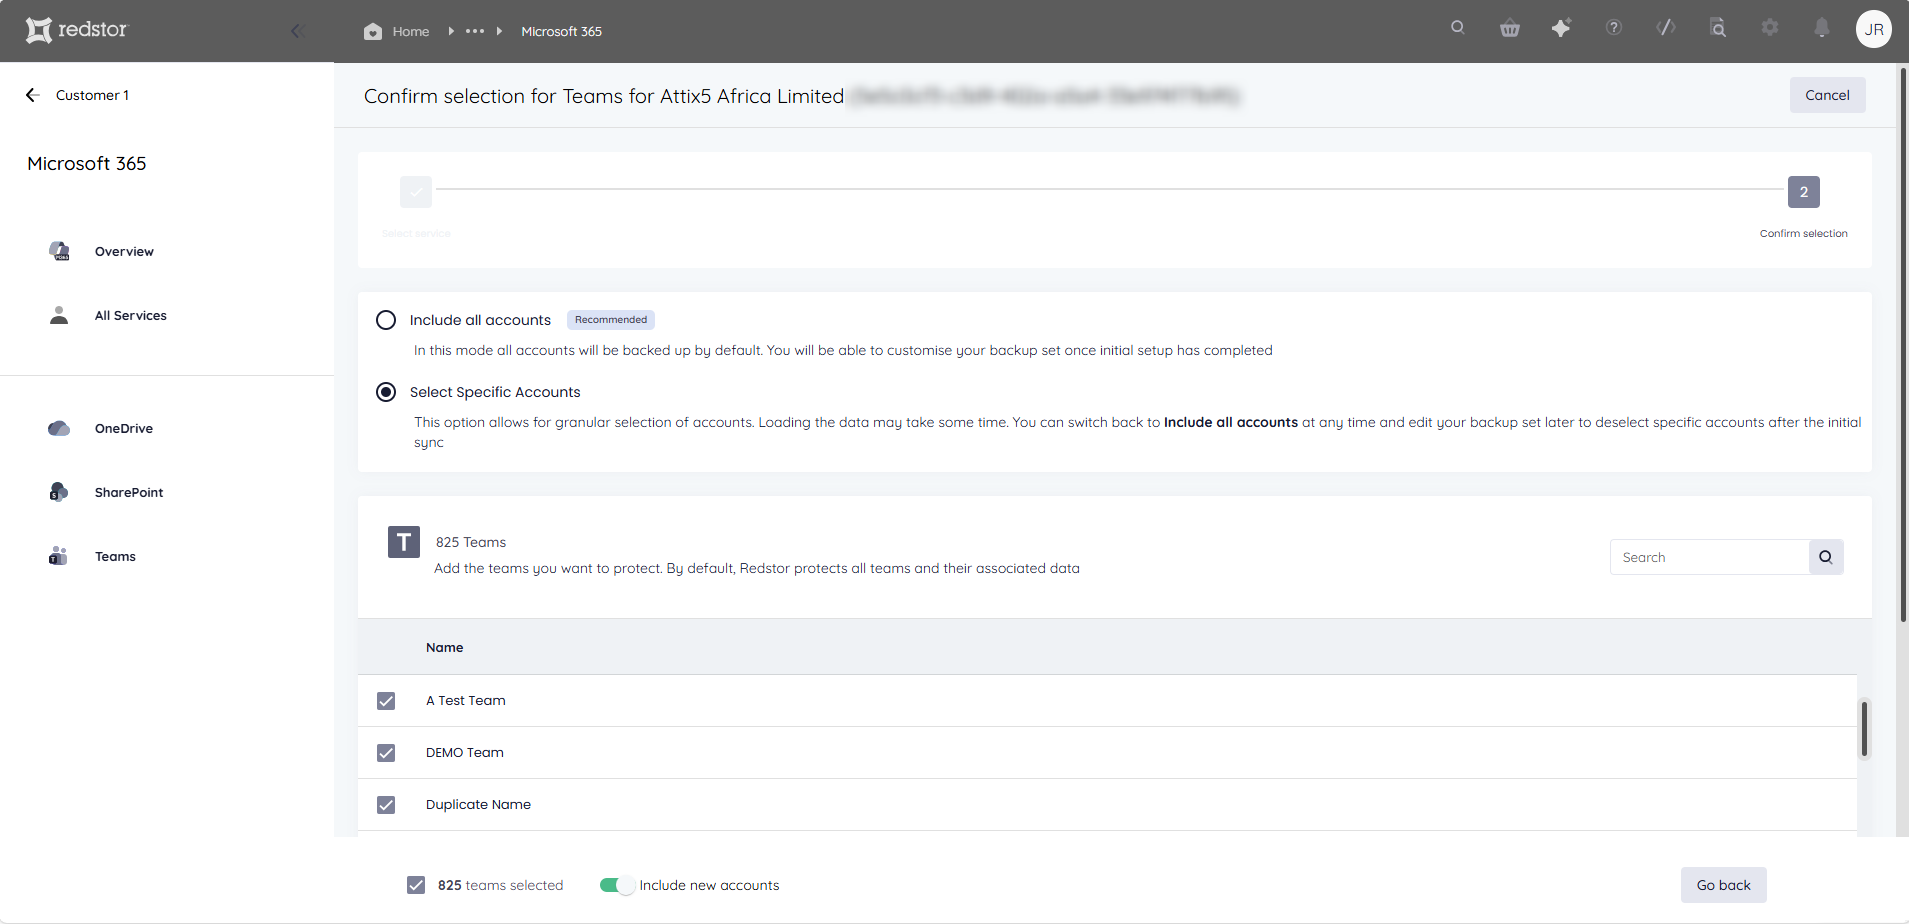Click A Test Team row name
The width and height of the screenshot is (1909, 924).
[466, 701]
